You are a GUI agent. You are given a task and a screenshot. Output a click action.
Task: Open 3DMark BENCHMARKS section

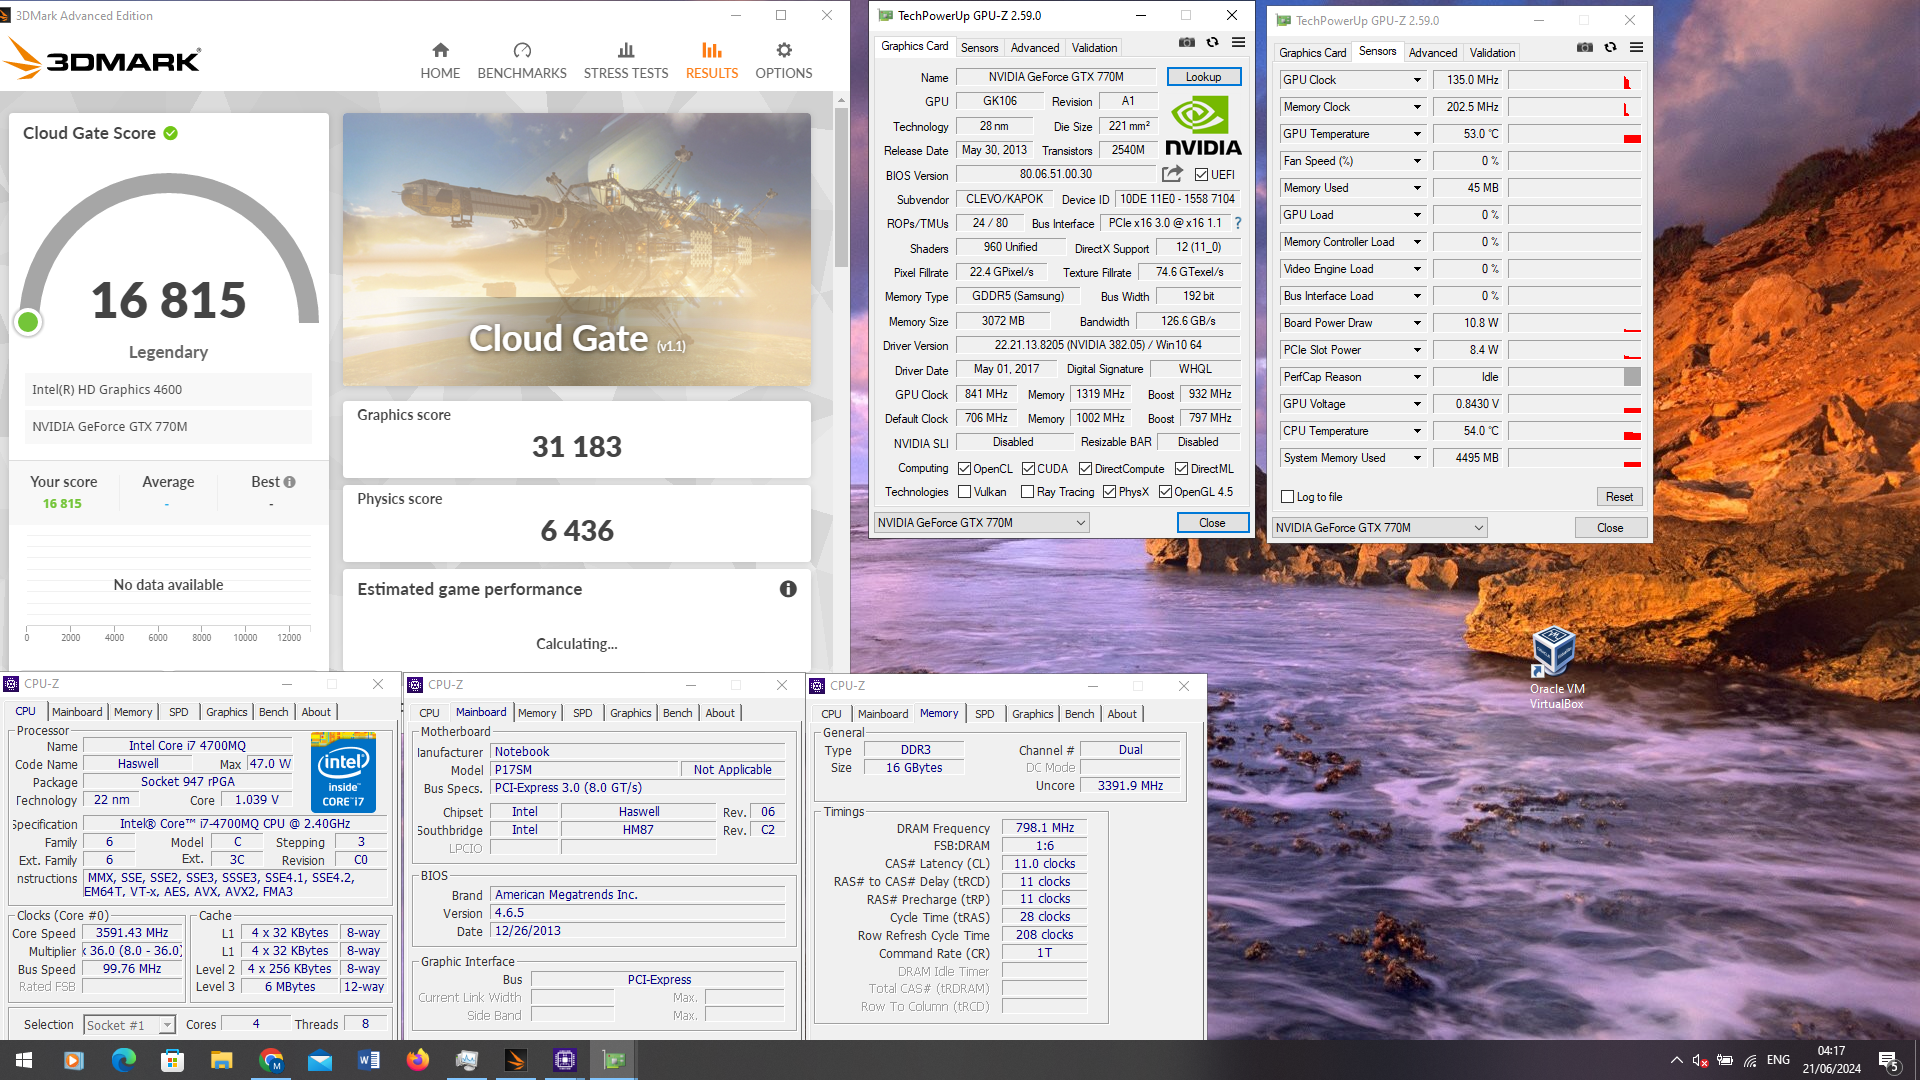522,61
